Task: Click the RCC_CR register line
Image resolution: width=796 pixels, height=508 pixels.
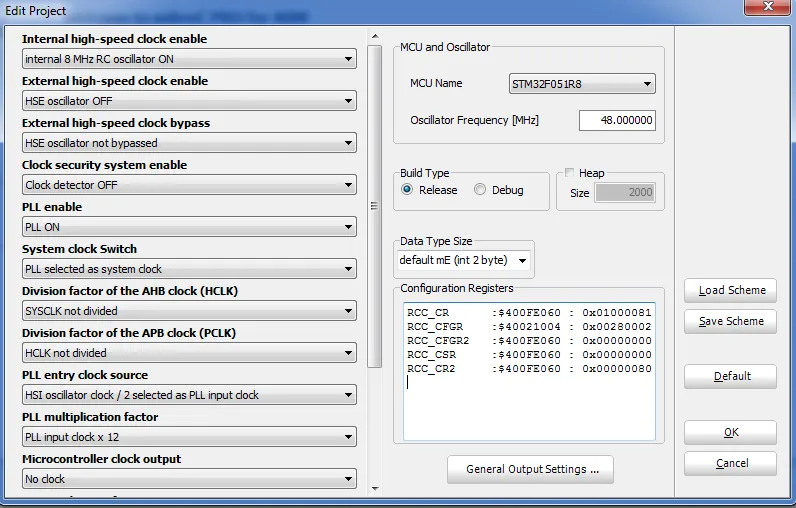Action: click(x=529, y=313)
